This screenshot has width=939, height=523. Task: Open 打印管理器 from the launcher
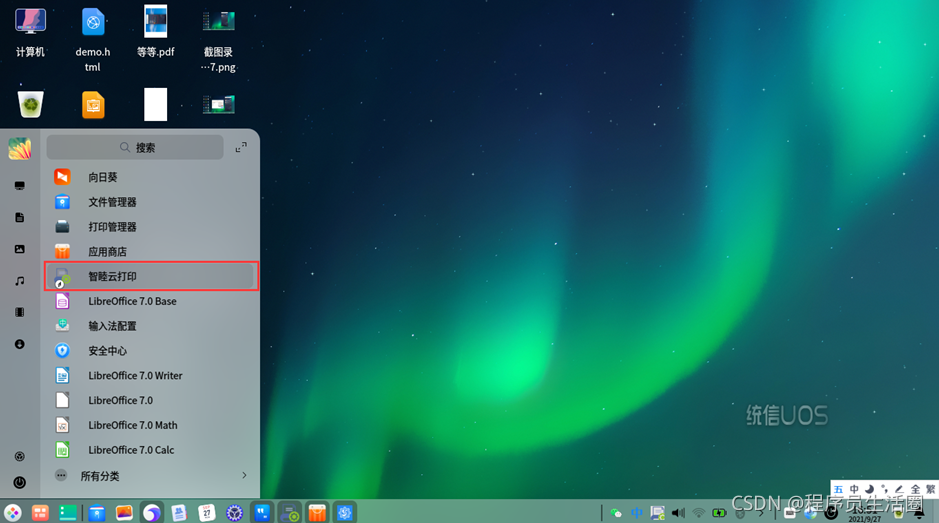point(151,226)
